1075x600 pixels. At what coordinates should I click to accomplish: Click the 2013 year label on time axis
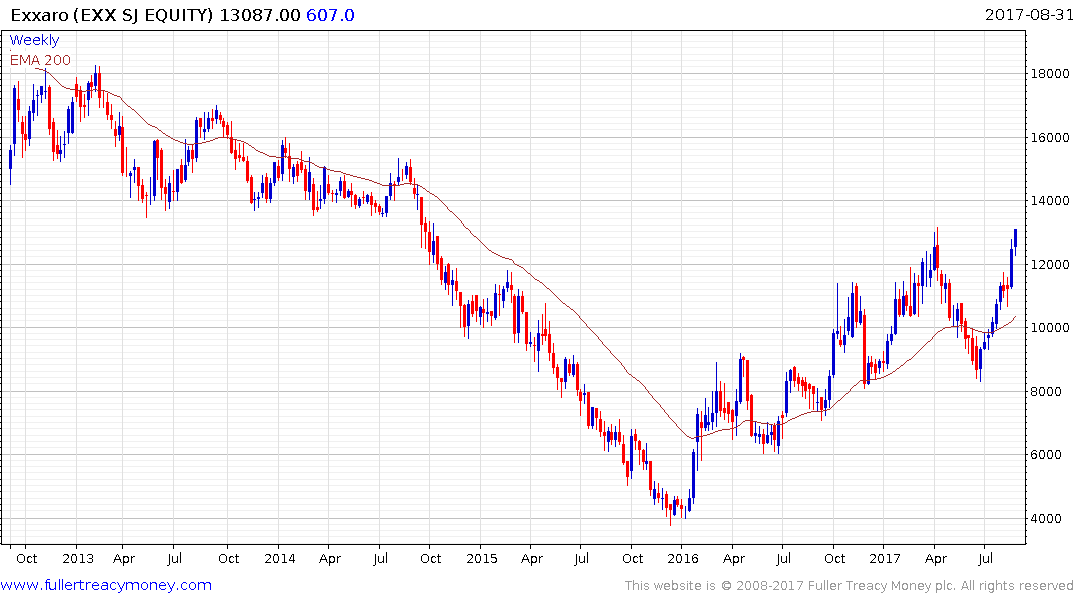point(77,558)
